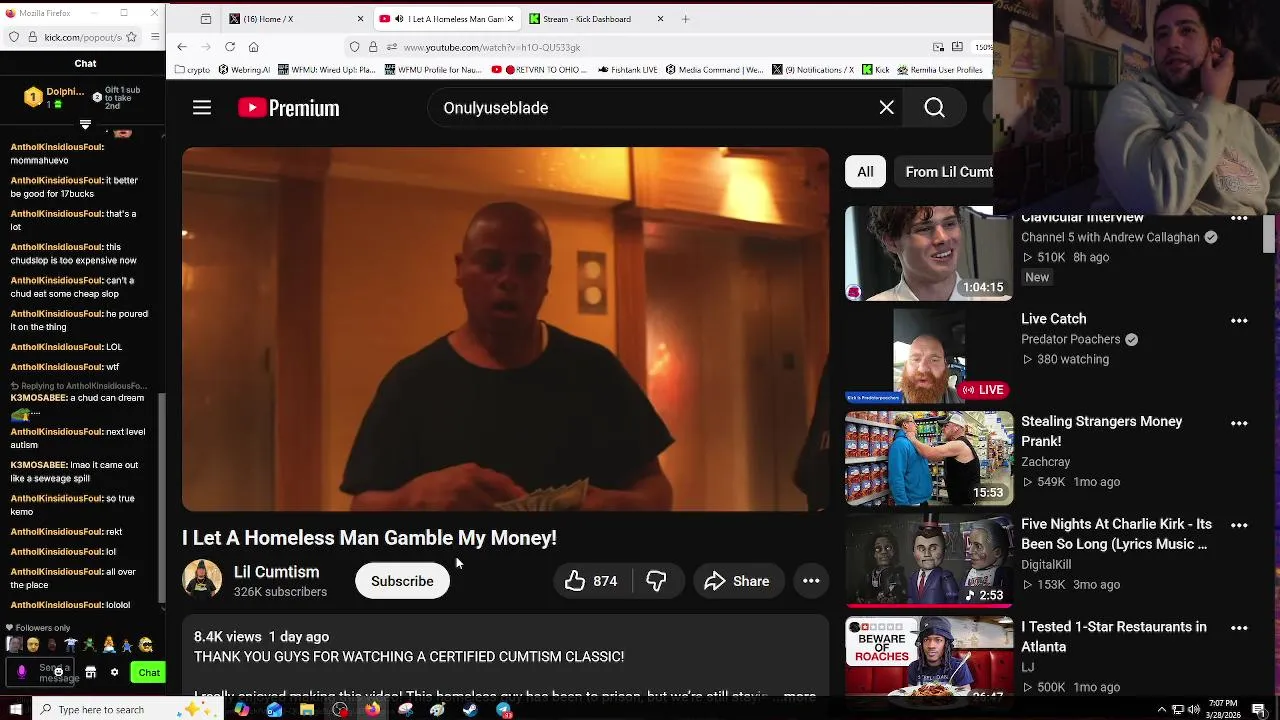Open the RETVRN TO OHIO bookmark

[540, 70]
